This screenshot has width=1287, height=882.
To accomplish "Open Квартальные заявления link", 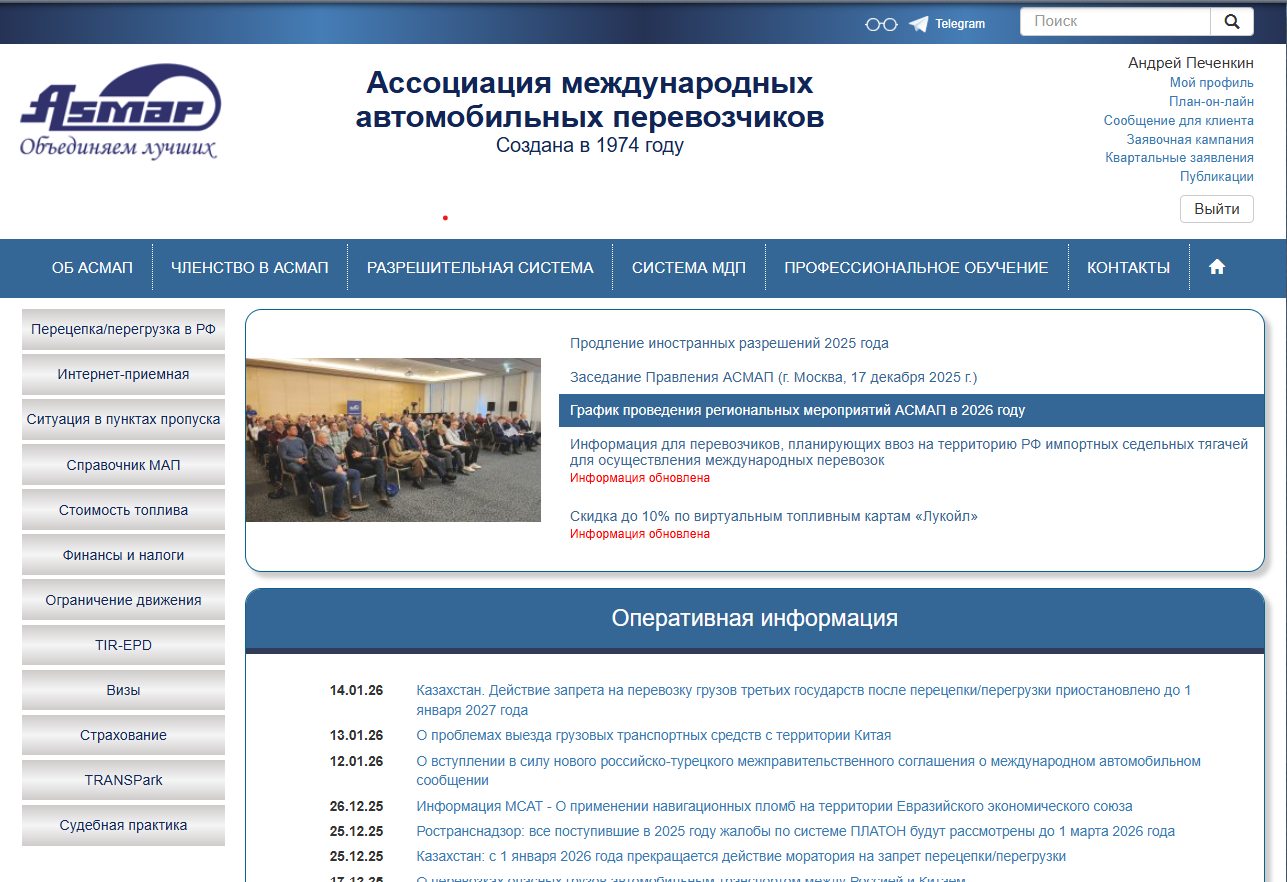I will point(1179,157).
